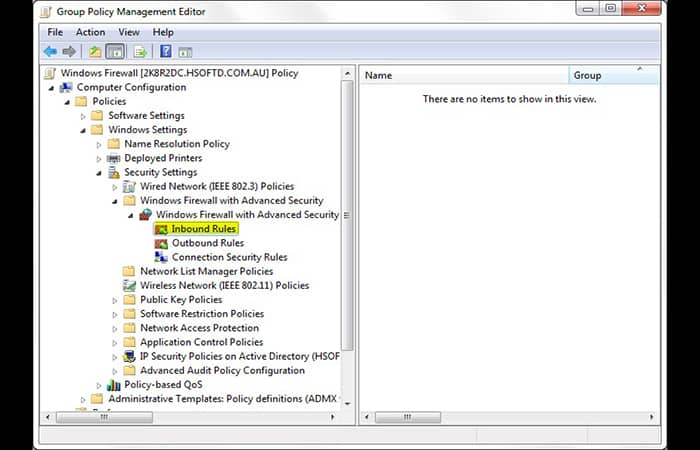Screen dimensions: 700x450
Task: Click the tree pane scroll down arrow
Action: [x=347, y=404]
